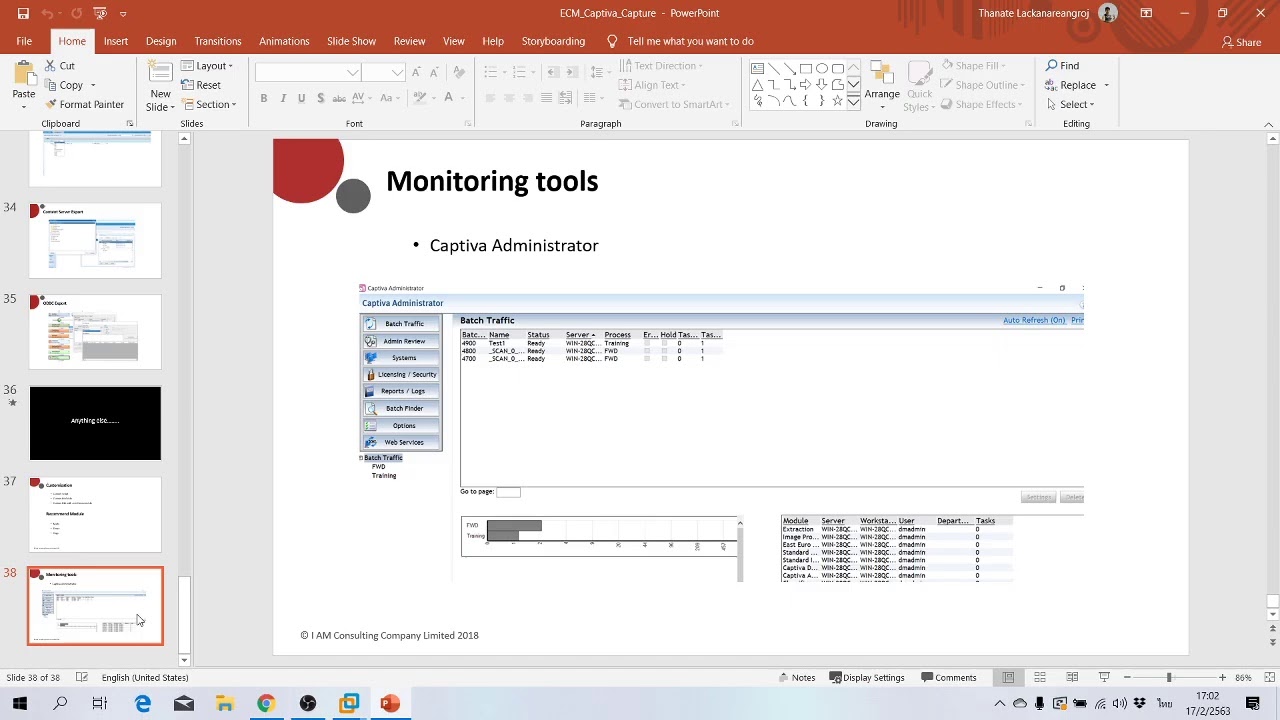This screenshot has height=720, width=1280.
Task: Customize Quick Access Toolbar dropdown
Action: tap(123, 13)
